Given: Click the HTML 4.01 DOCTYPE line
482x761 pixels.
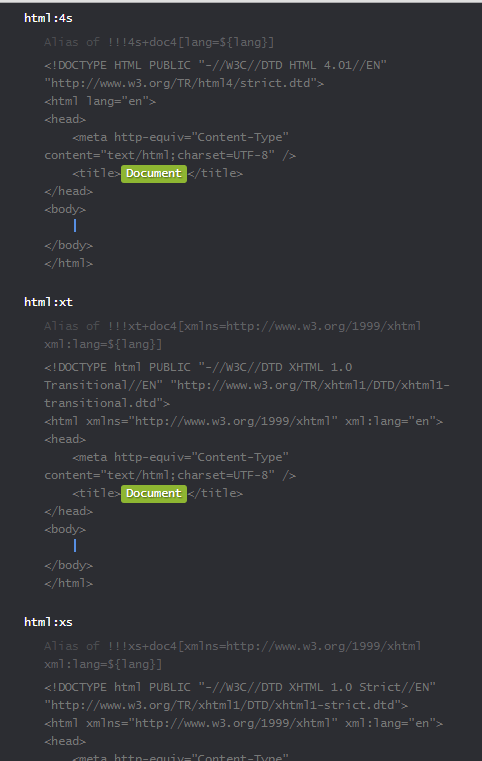Looking at the screenshot, I should (216, 65).
